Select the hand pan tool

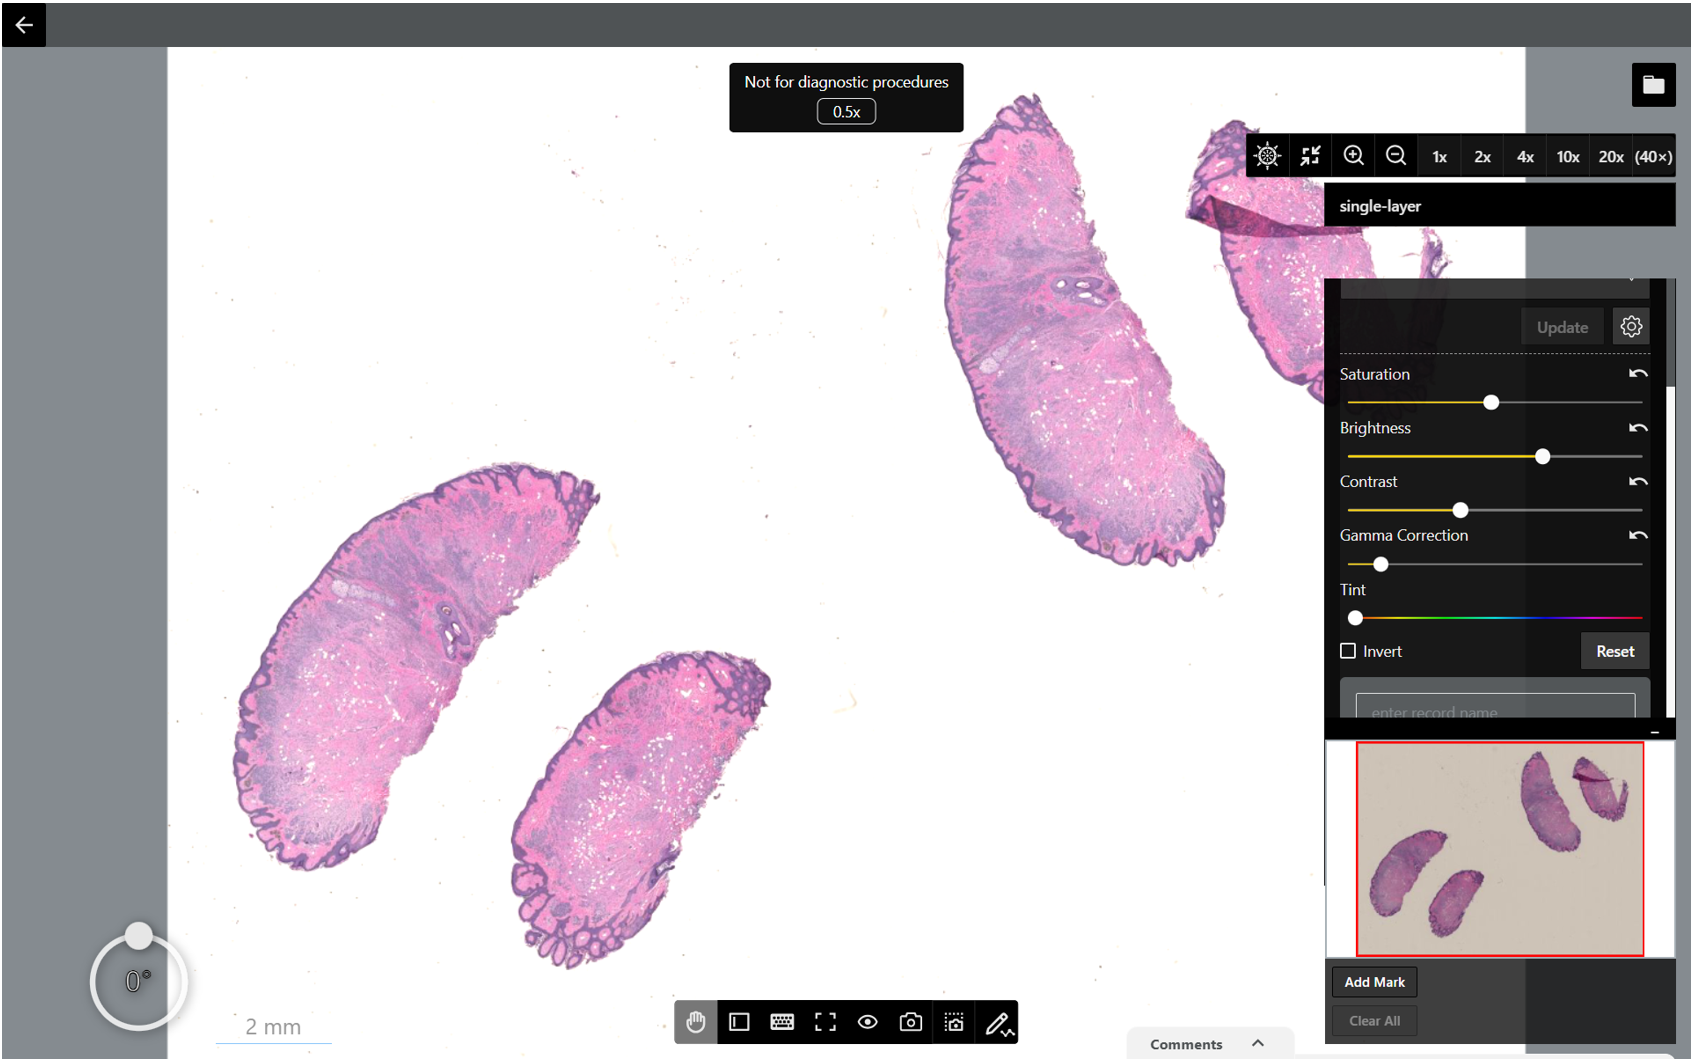(x=696, y=1022)
